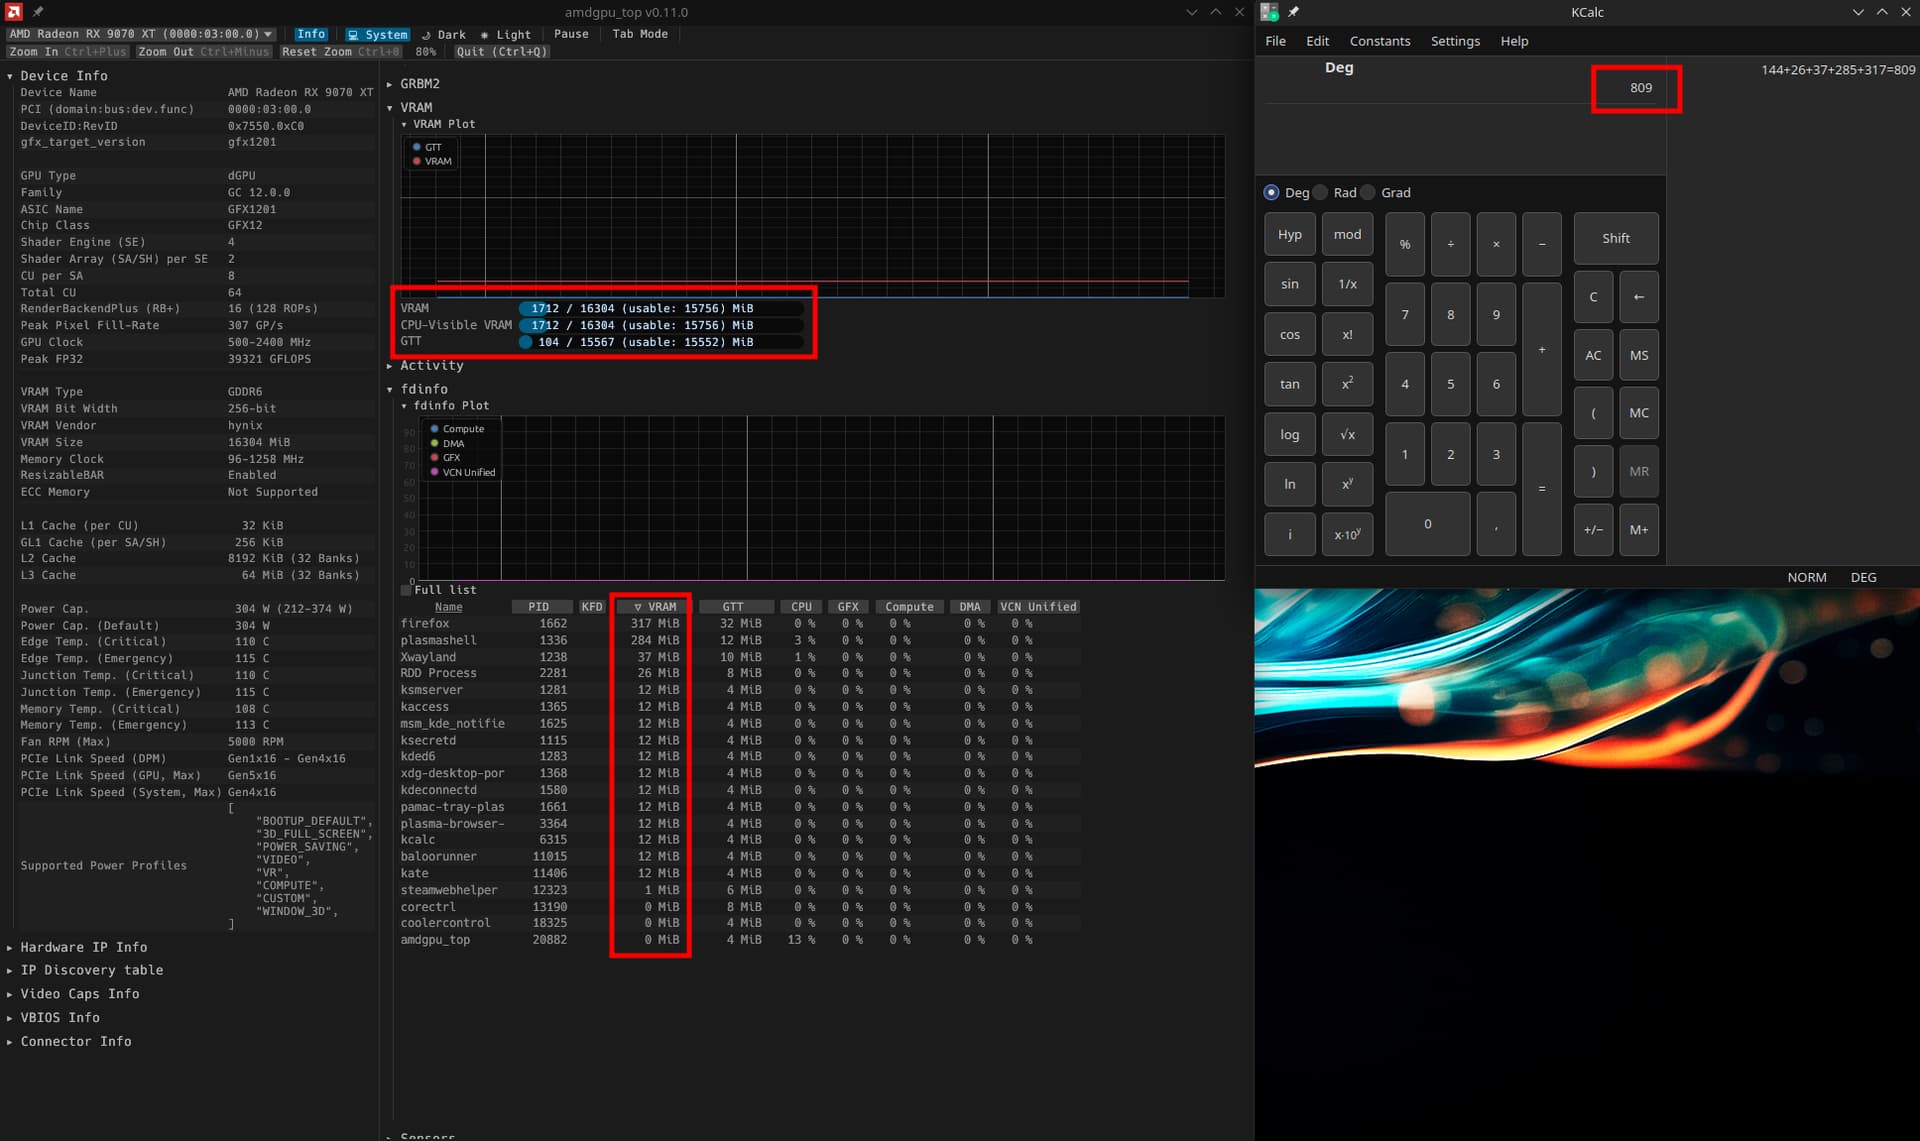
Task: Click the pin icon in KCalc title bar
Action: point(1293,12)
